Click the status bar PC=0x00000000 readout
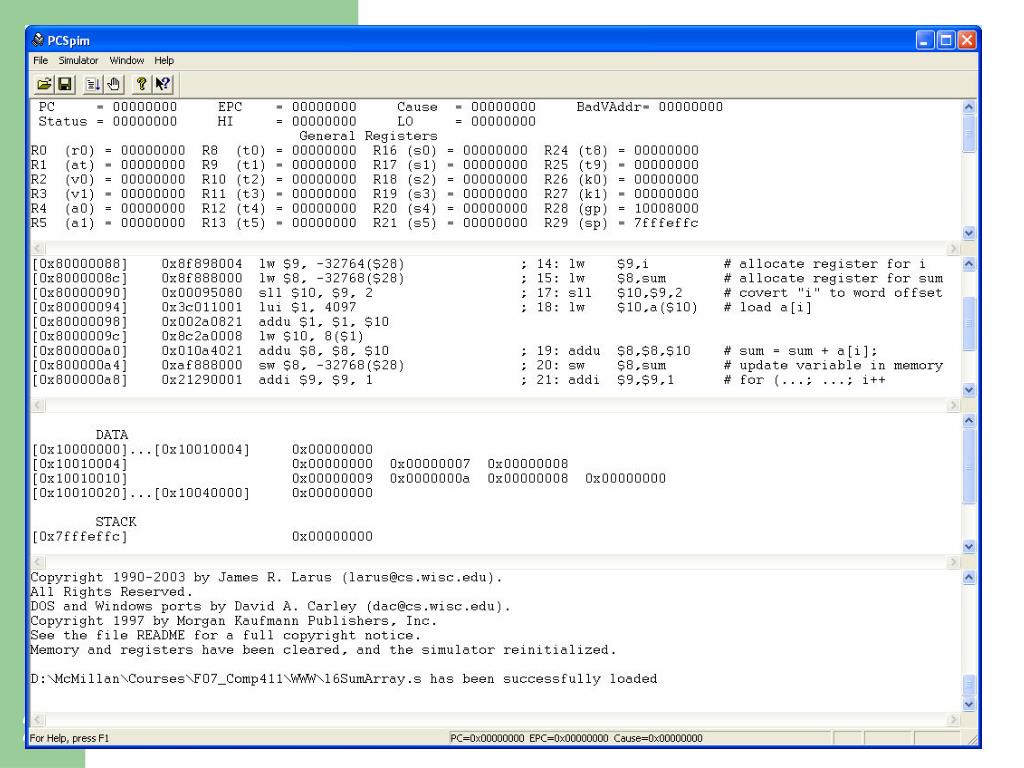The image size is (1024, 768). (487, 738)
